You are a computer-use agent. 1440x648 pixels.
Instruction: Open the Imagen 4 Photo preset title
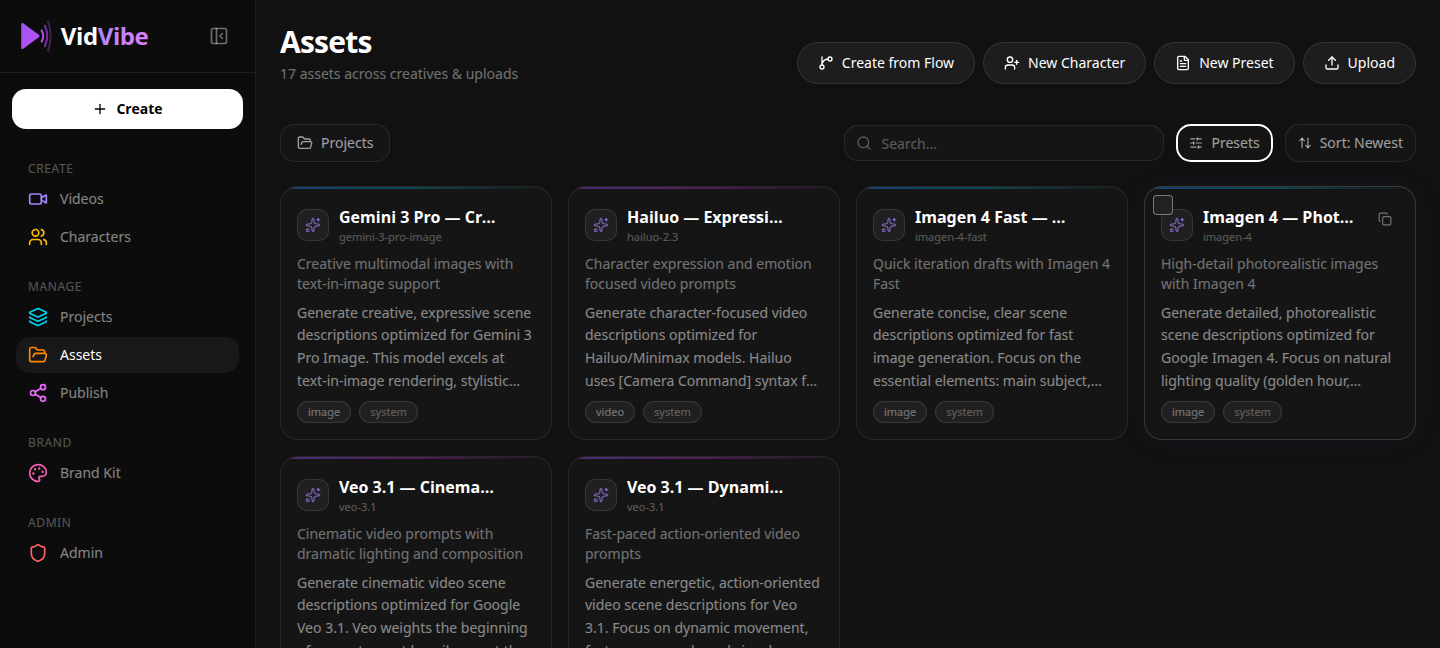(1278, 217)
